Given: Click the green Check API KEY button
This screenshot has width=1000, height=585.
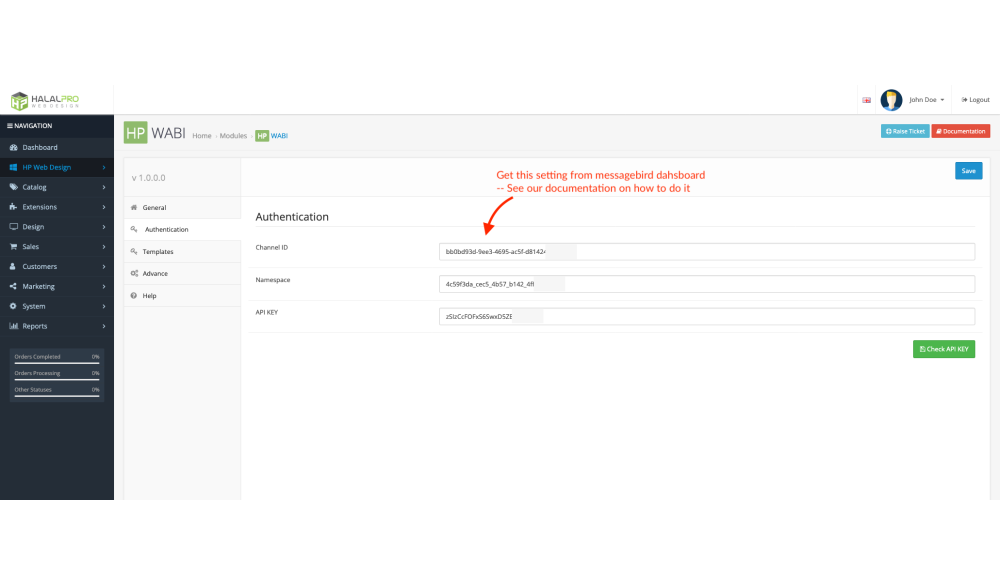Looking at the screenshot, I should pos(943,349).
